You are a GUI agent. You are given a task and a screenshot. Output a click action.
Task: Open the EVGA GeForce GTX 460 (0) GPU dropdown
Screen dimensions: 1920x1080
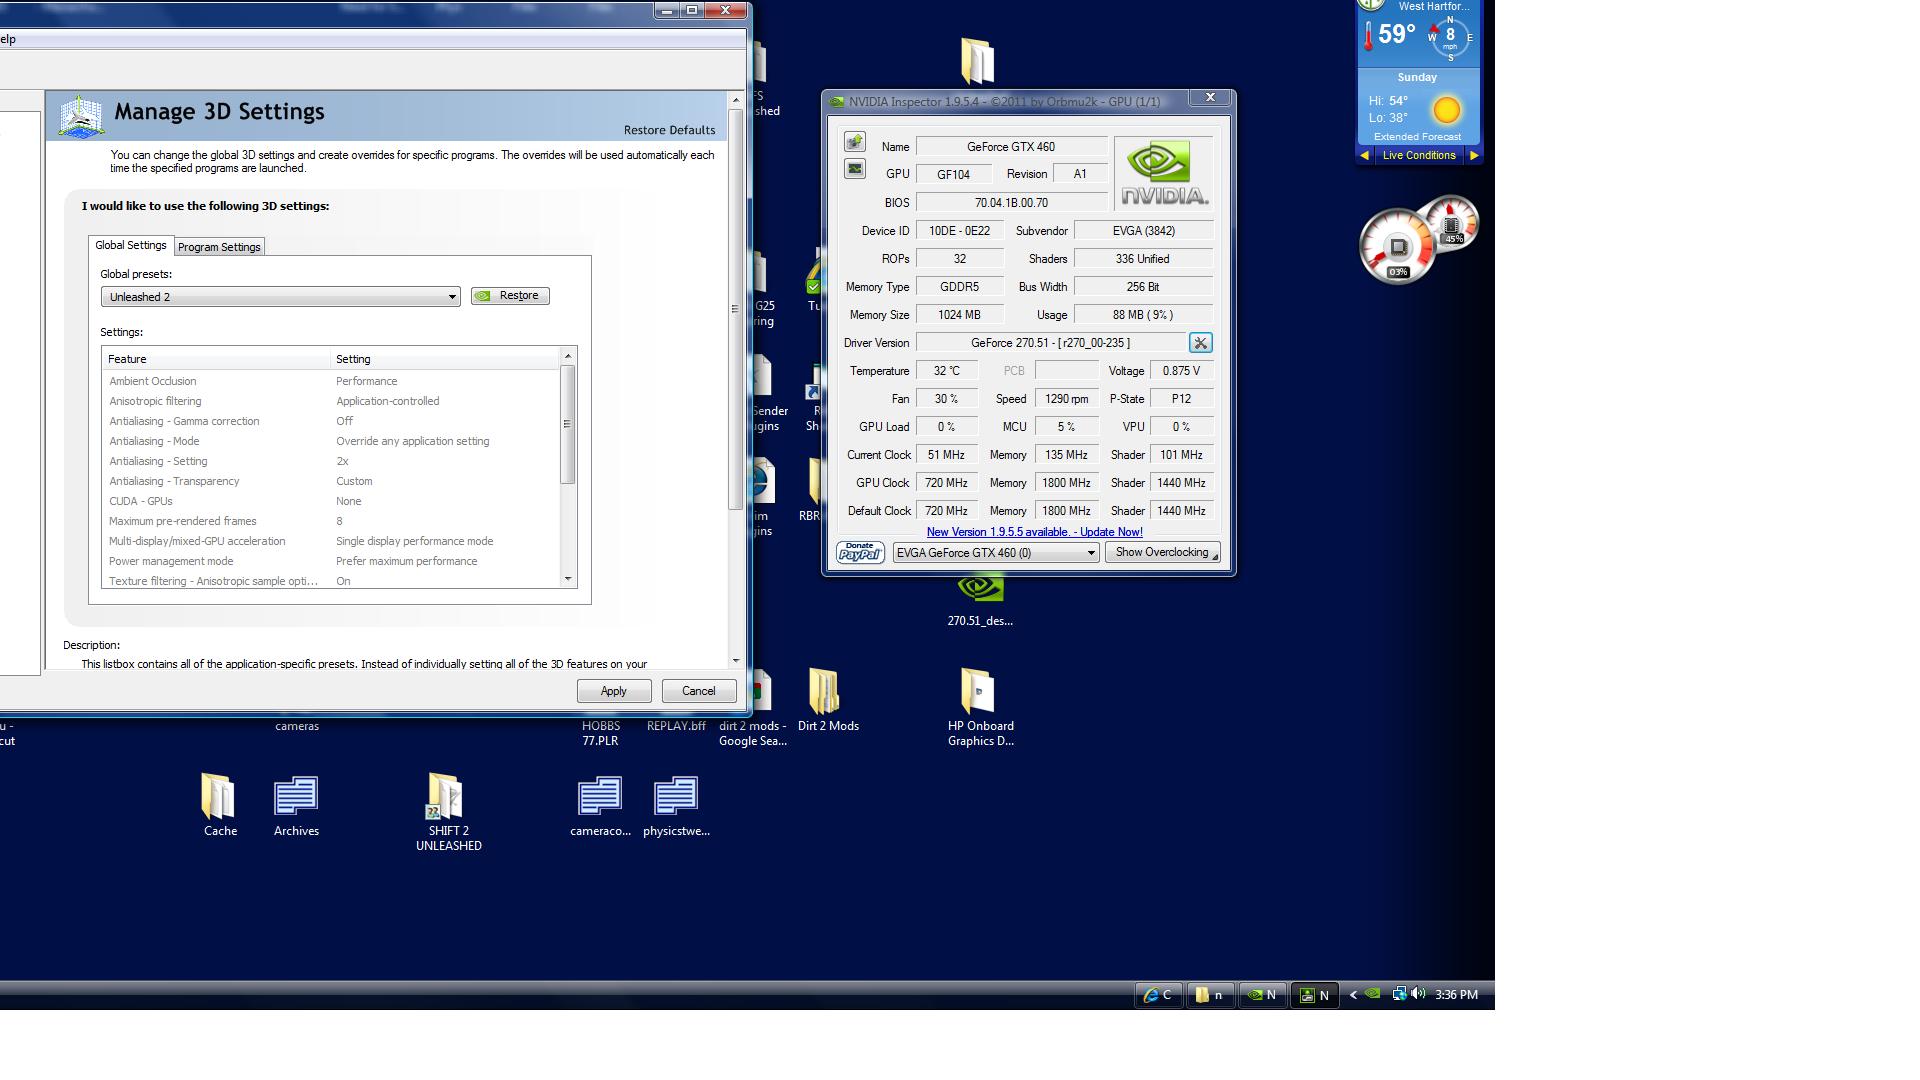996,553
